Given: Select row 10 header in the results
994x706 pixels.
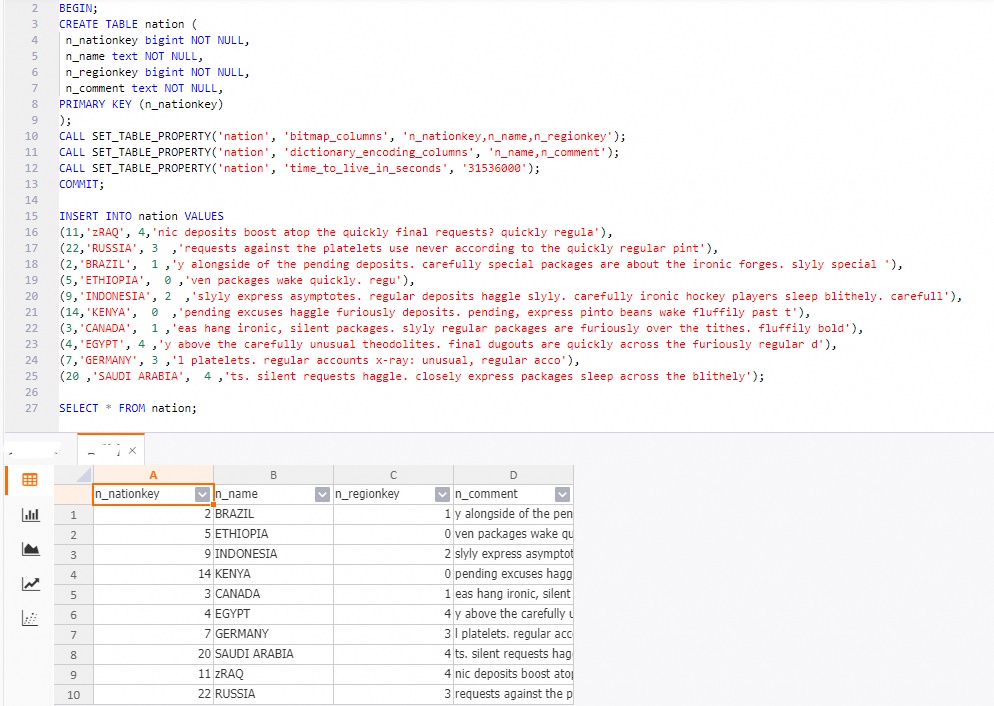Looking at the screenshot, I should coord(73,694).
